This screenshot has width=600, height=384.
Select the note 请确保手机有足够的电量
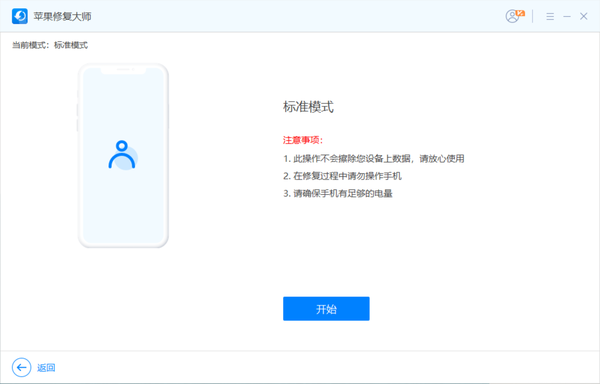(x=338, y=194)
